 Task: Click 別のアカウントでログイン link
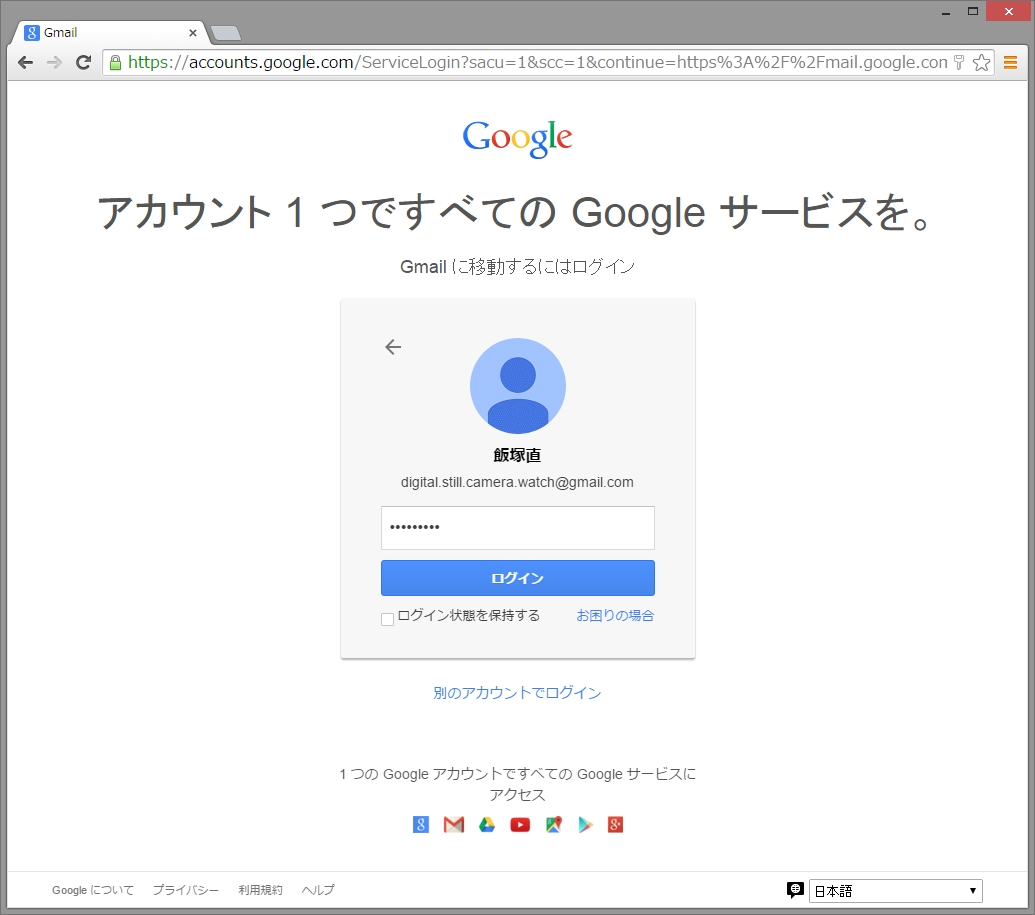pos(518,693)
